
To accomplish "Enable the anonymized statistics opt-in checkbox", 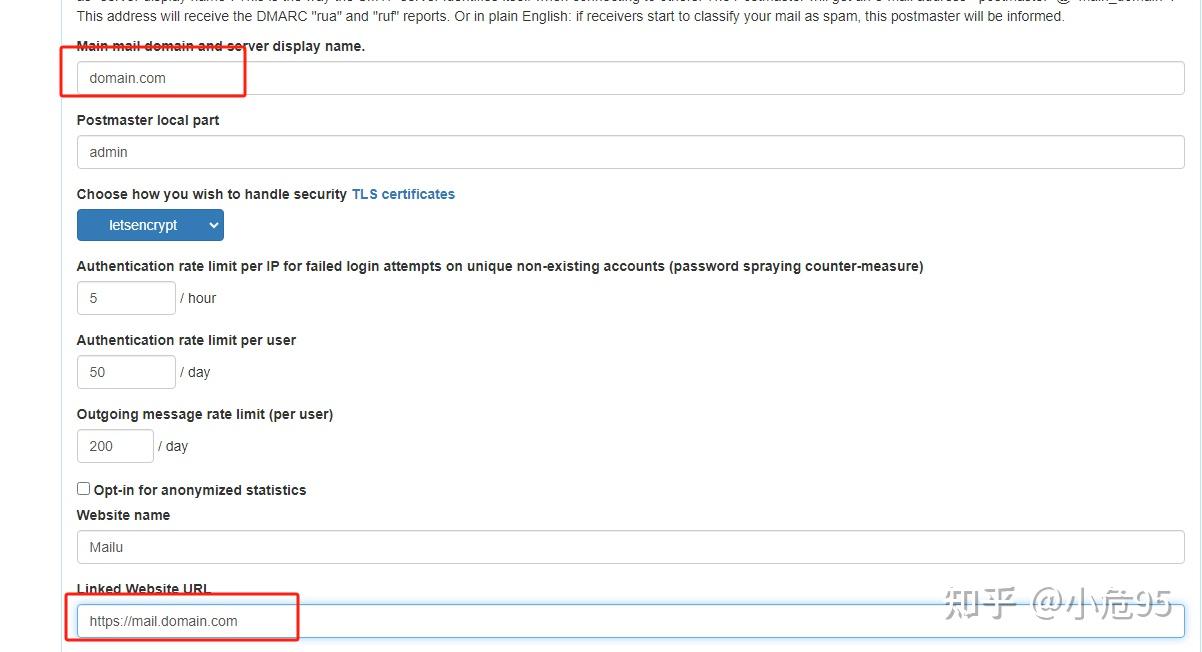I will tap(84, 489).
